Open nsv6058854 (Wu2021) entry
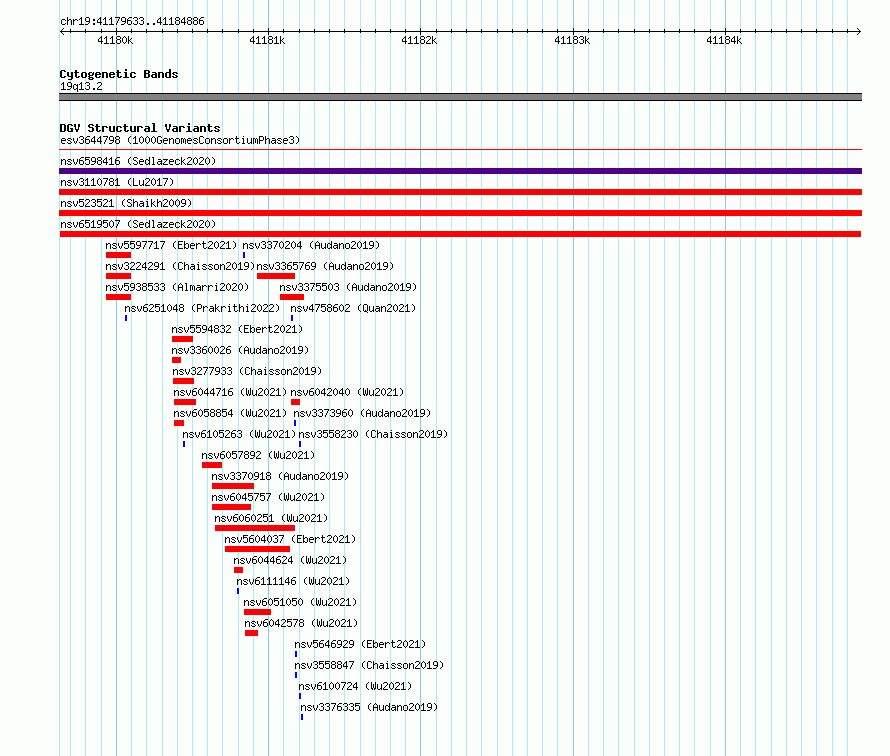 pyautogui.click(x=230, y=413)
